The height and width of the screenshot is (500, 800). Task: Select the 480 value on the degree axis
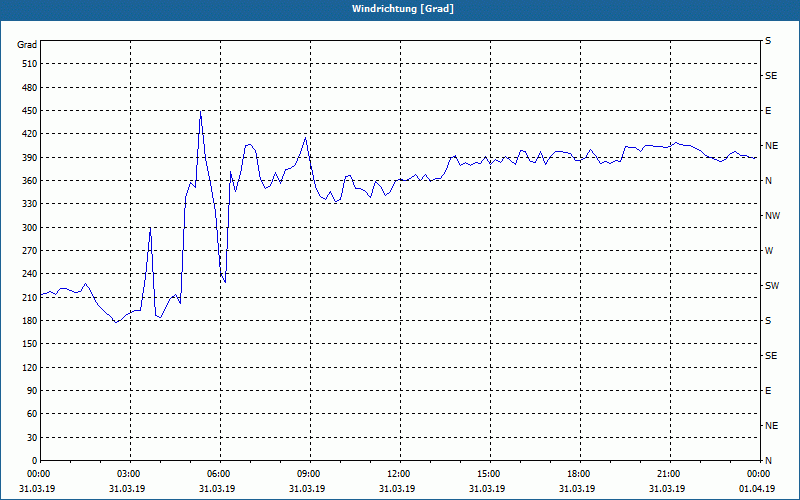(x=30, y=87)
